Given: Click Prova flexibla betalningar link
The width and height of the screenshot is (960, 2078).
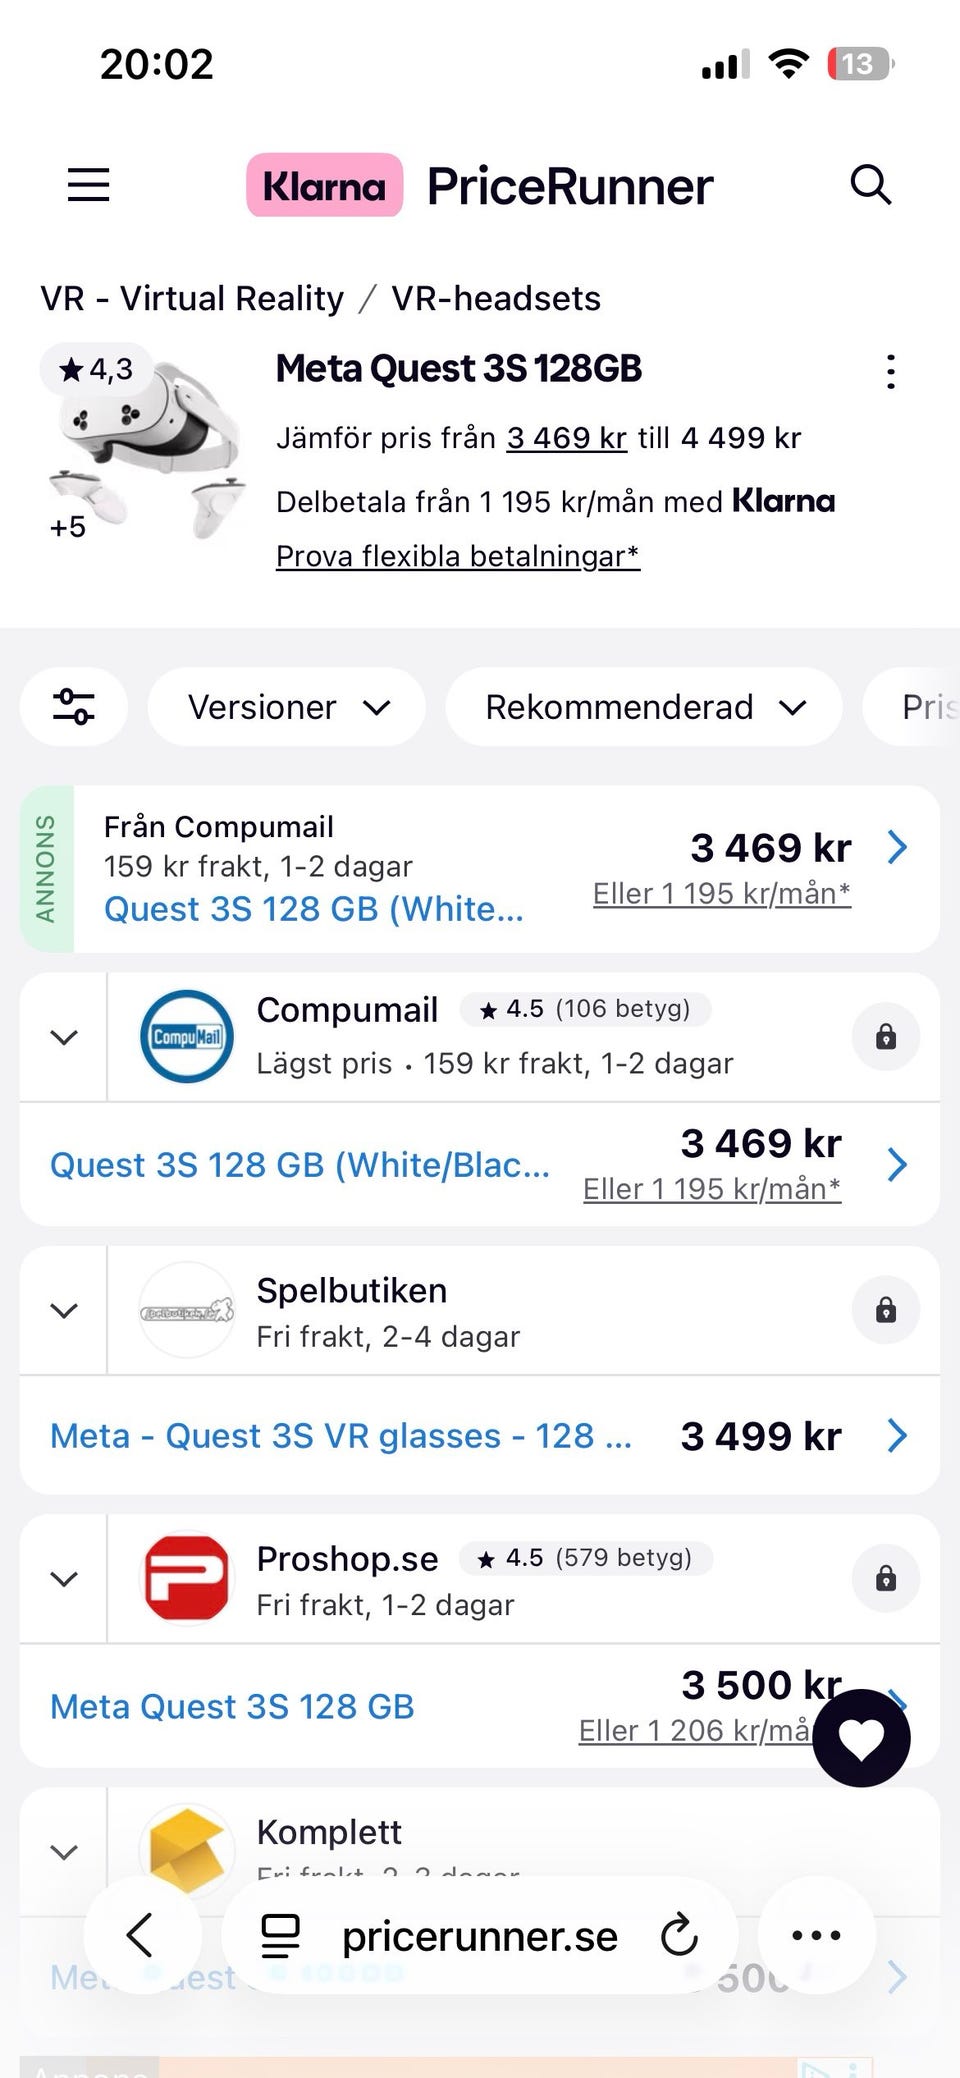Looking at the screenshot, I should (x=457, y=556).
